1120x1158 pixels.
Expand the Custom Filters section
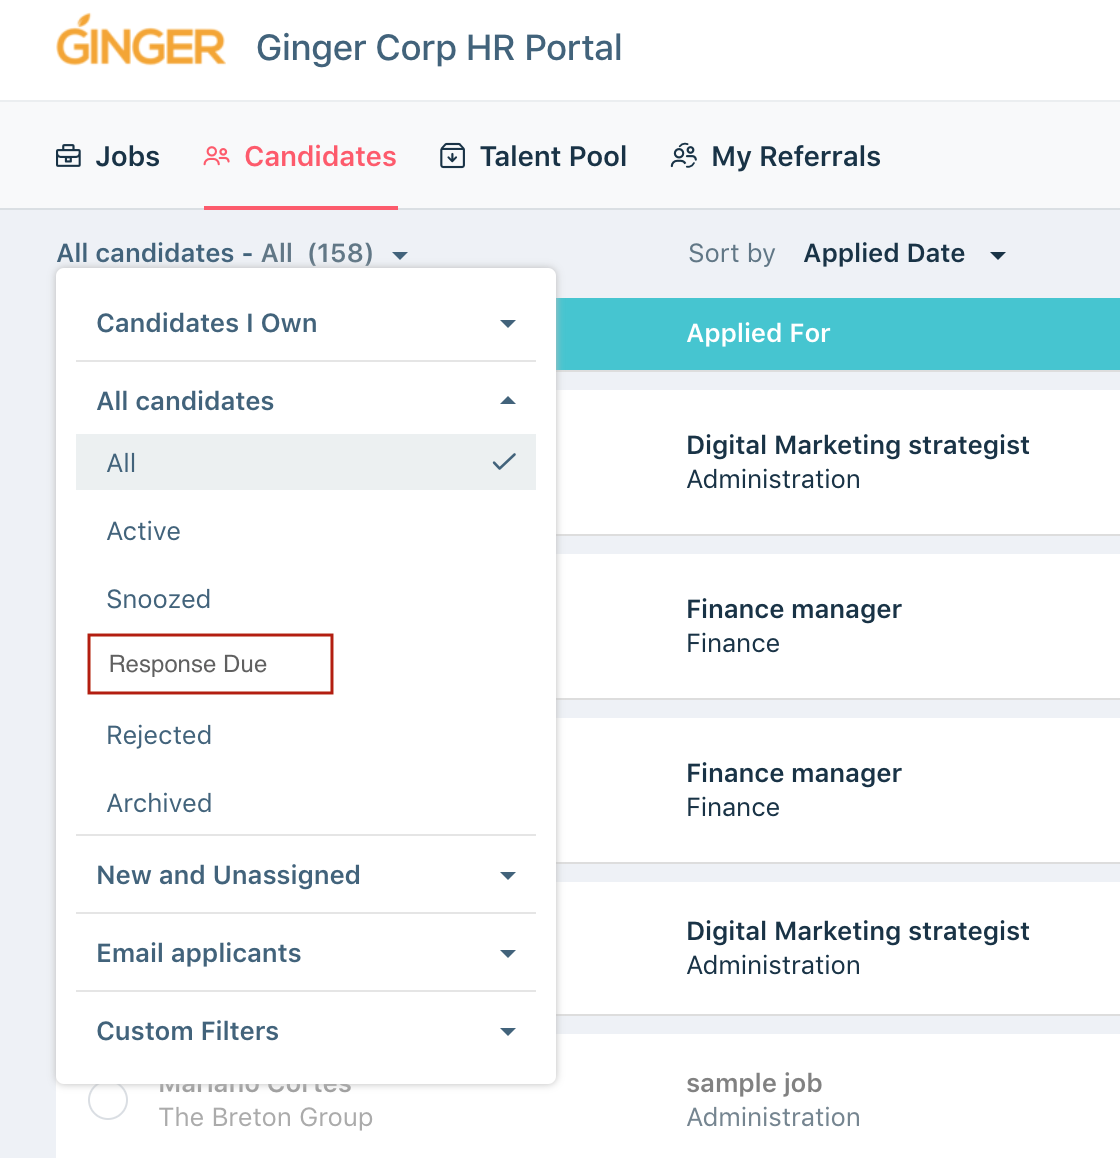306,1031
